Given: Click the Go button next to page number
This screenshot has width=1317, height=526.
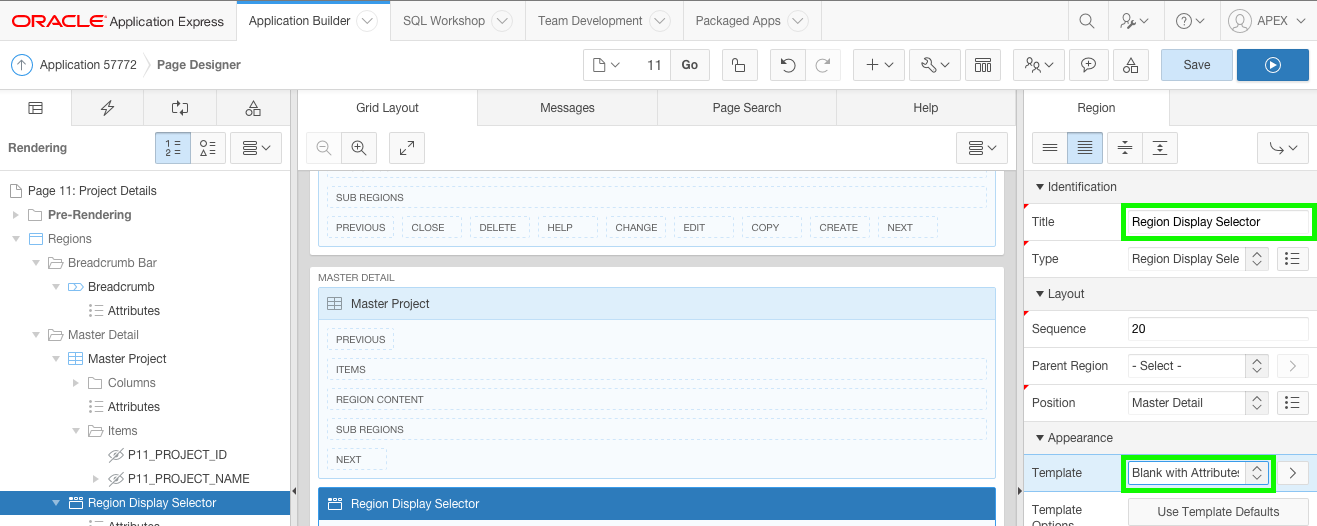Looking at the screenshot, I should click(x=690, y=65).
